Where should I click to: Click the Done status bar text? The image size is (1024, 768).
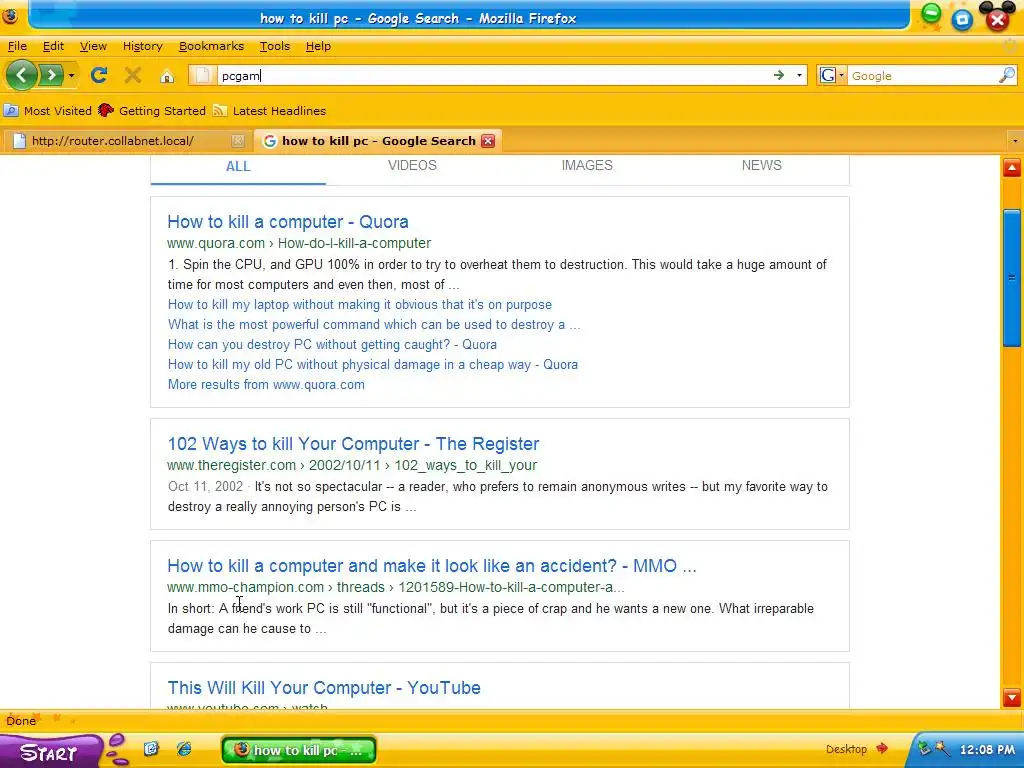coord(21,721)
